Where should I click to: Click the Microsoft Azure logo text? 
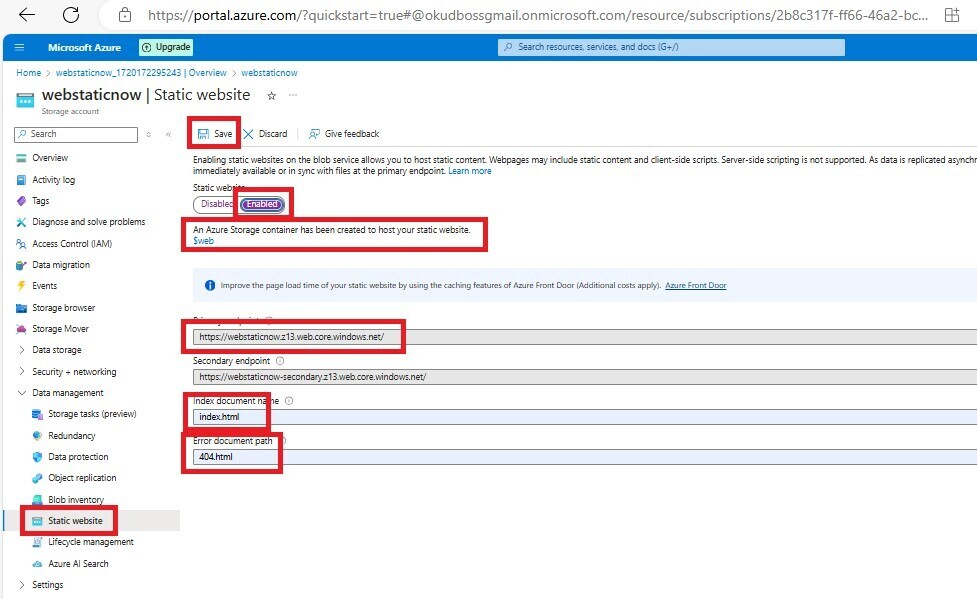[84, 47]
